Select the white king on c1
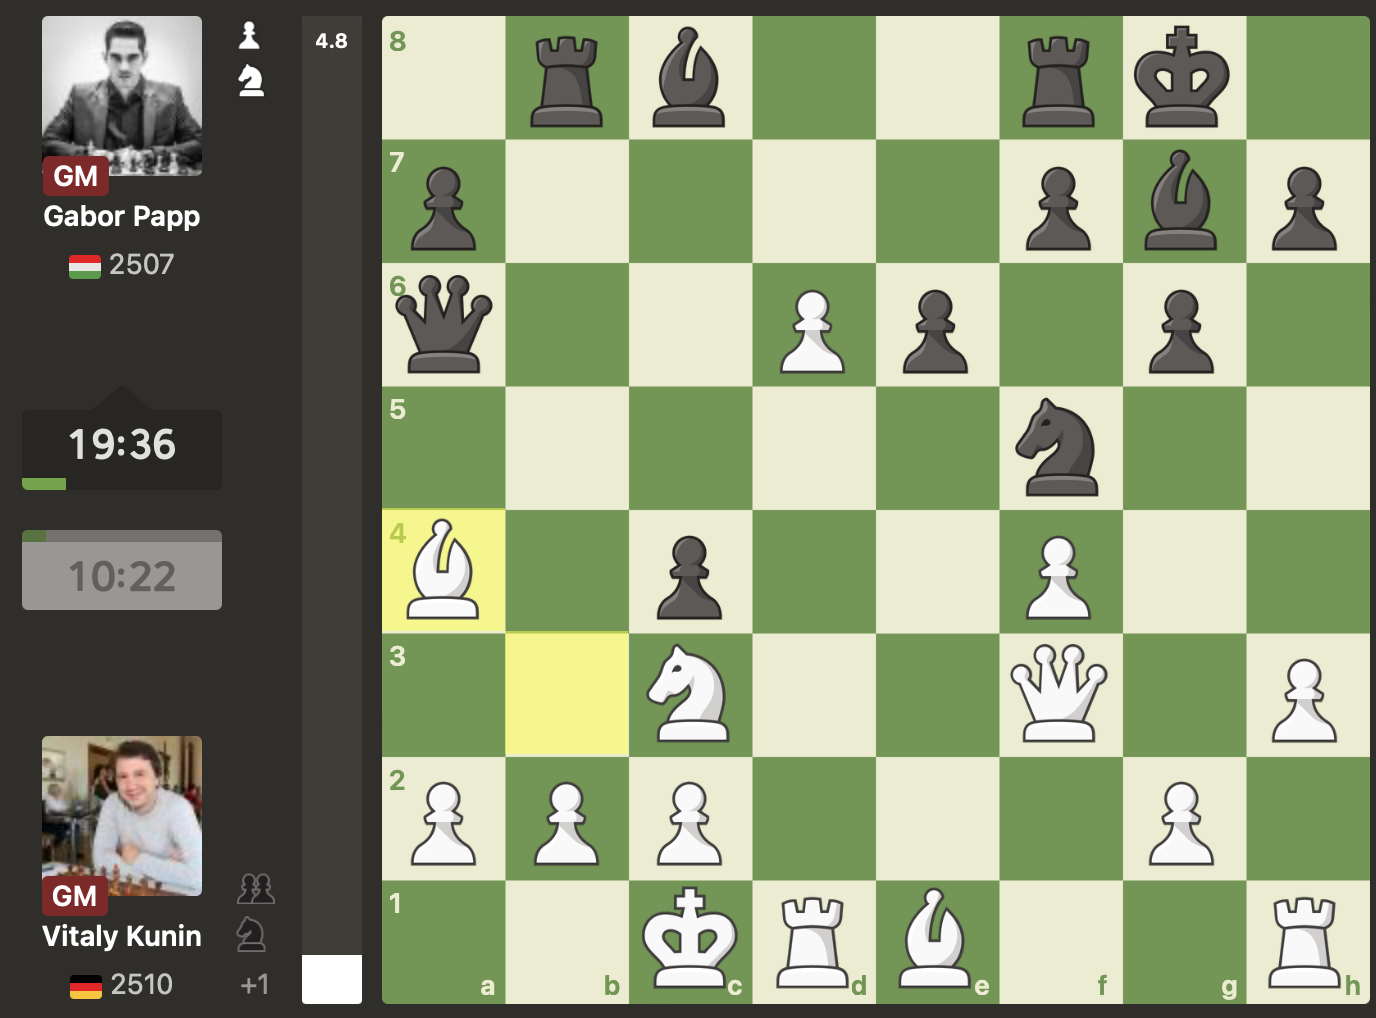The image size is (1376, 1018). coord(690,941)
